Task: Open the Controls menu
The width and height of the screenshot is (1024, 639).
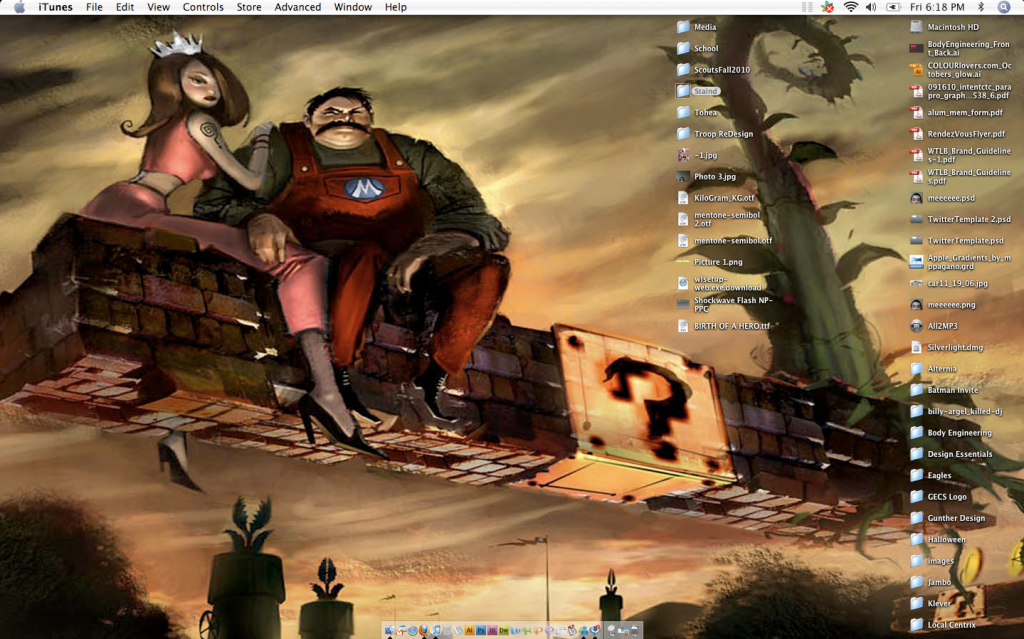Action: [203, 7]
